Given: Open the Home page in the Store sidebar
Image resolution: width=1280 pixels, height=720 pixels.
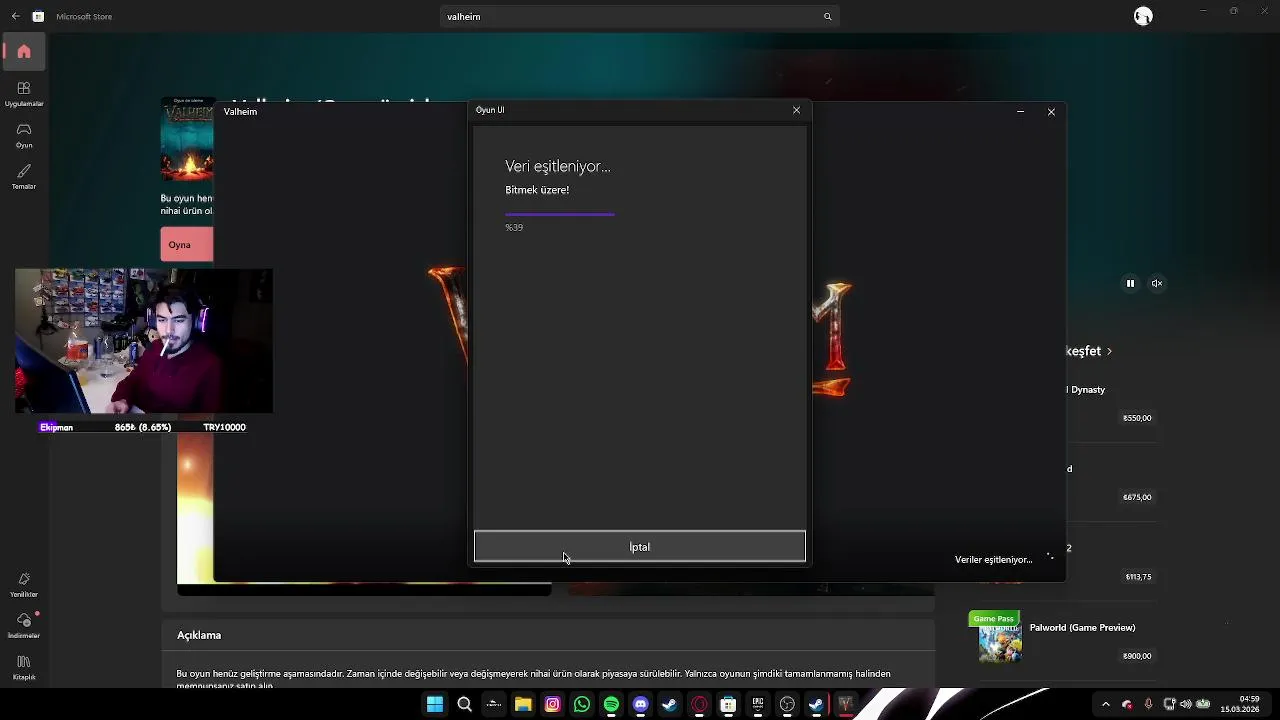Looking at the screenshot, I should (x=24, y=52).
